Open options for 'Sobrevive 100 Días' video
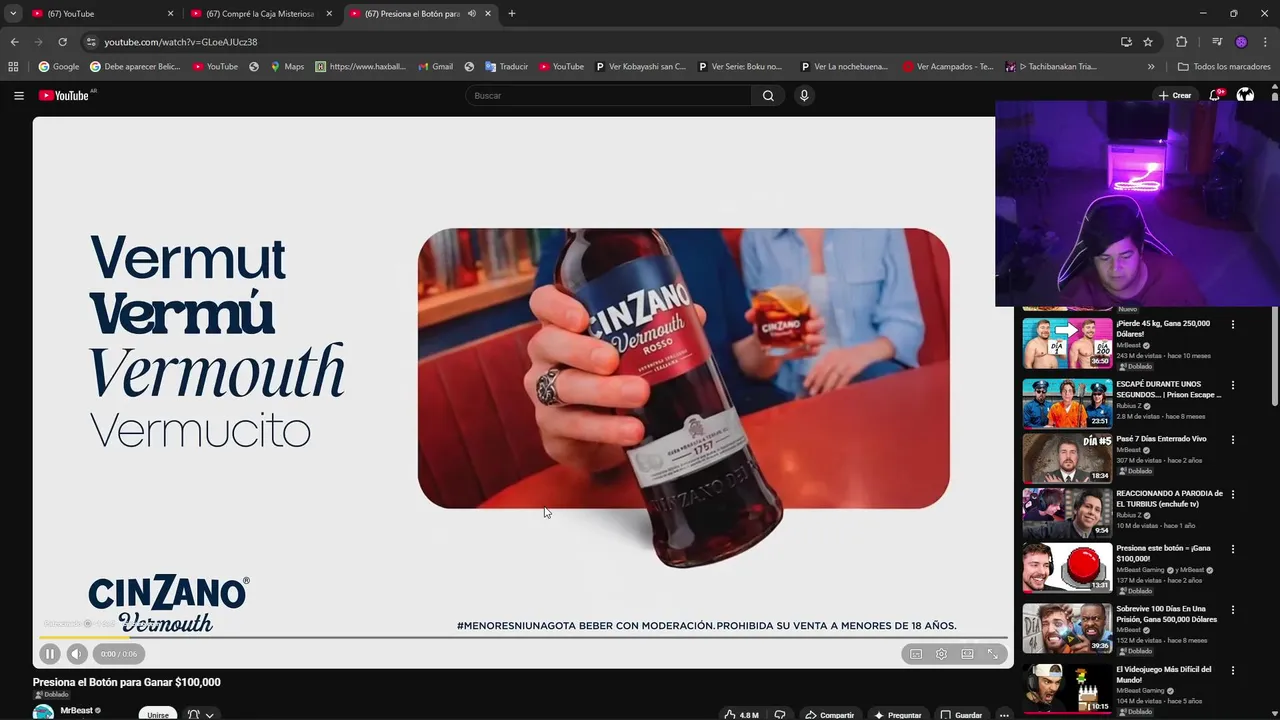The height and width of the screenshot is (720, 1280). pyautogui.click(x=1233, y=609)
